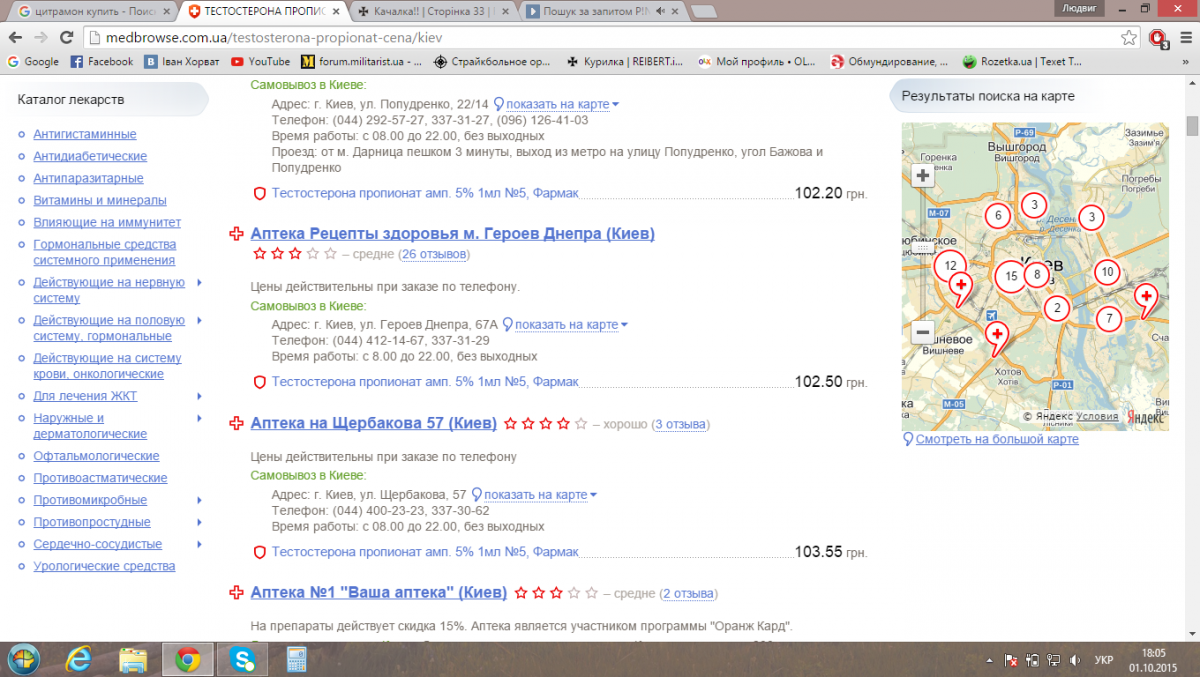1200x677 pixels.
Task: Open 'Антидиабетические' catalog category
Action: tap(90, 156)
